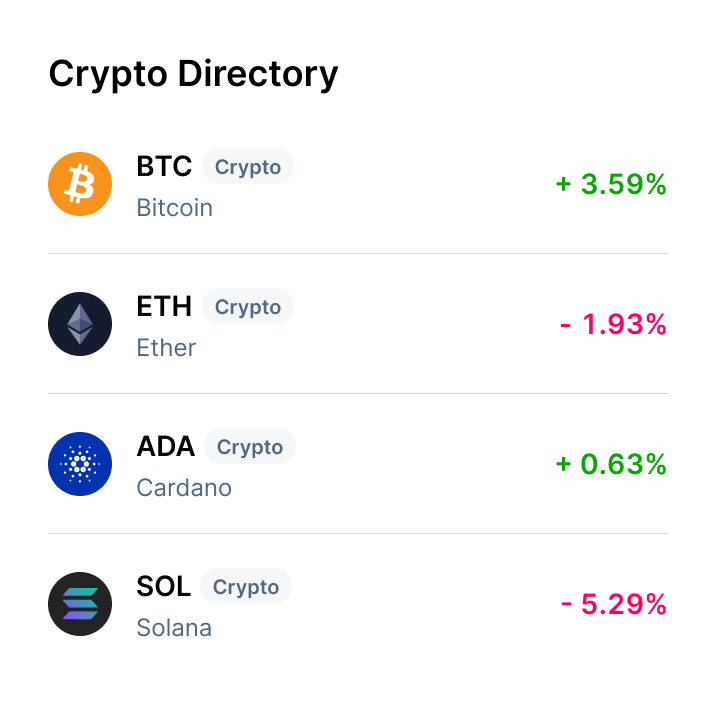This screenshot has width=716, height=722.
Task: Click the Crypto tag beside ADA
Action: point(250,447)
